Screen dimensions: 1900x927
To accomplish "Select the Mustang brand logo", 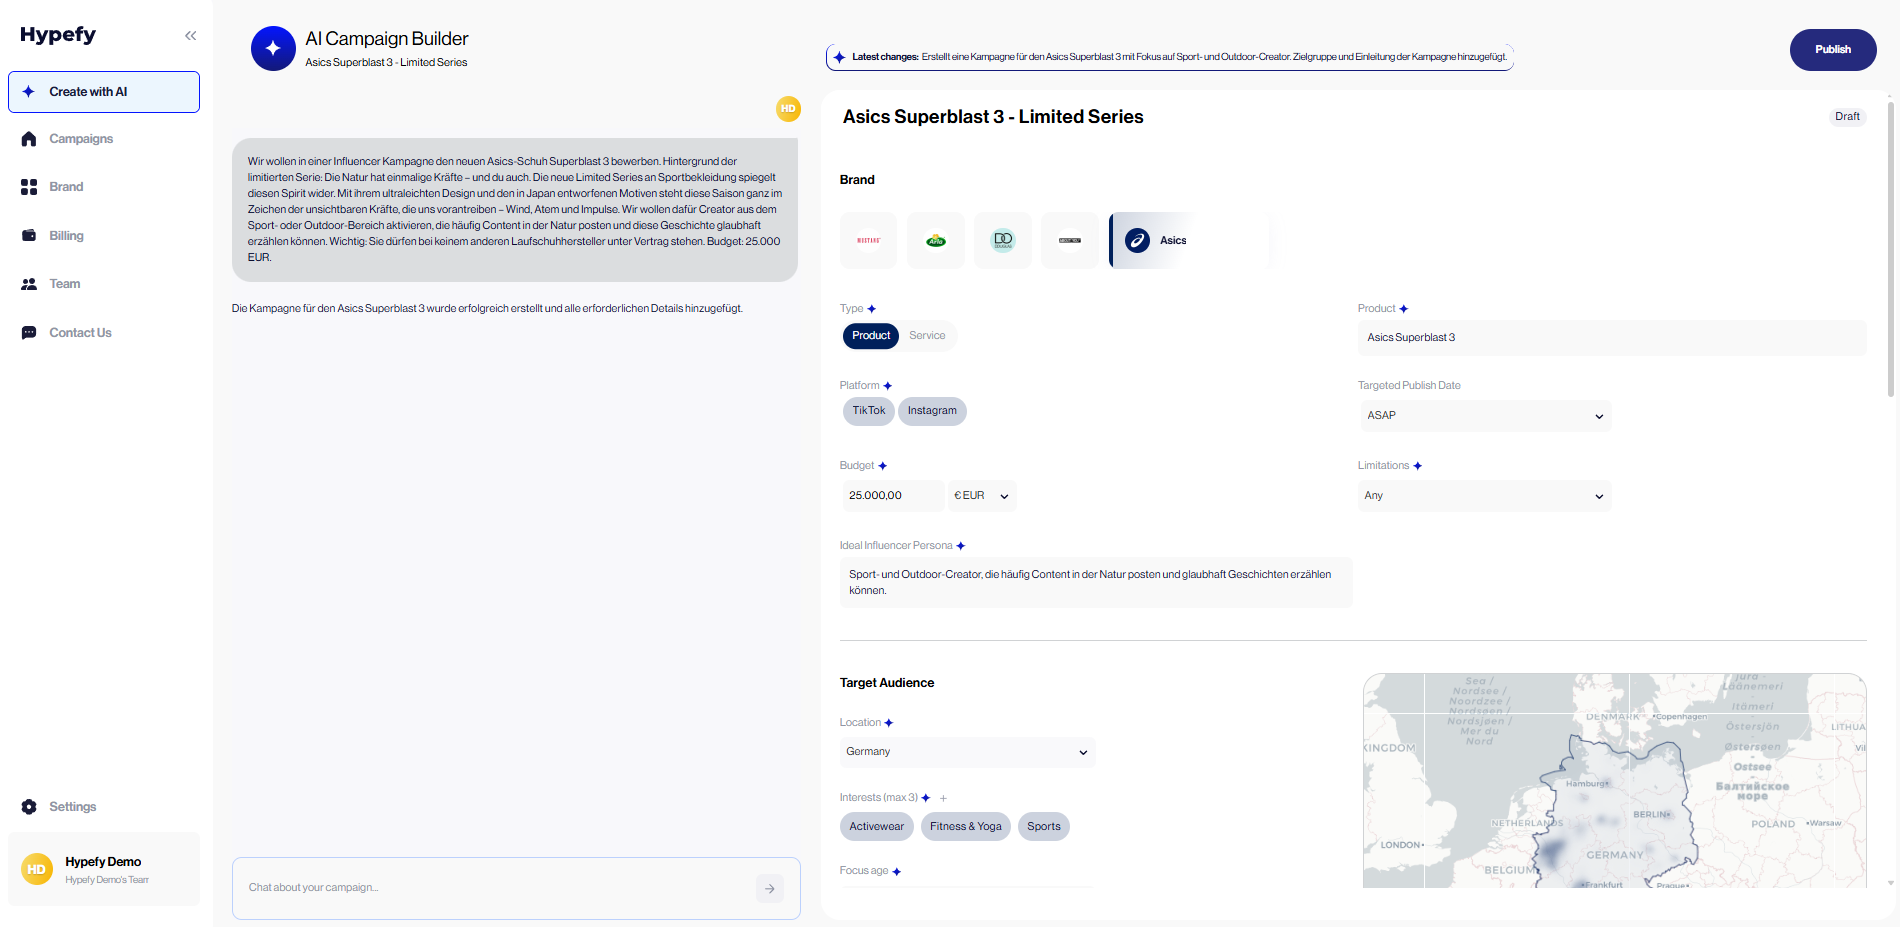I will tap(869, 240).
